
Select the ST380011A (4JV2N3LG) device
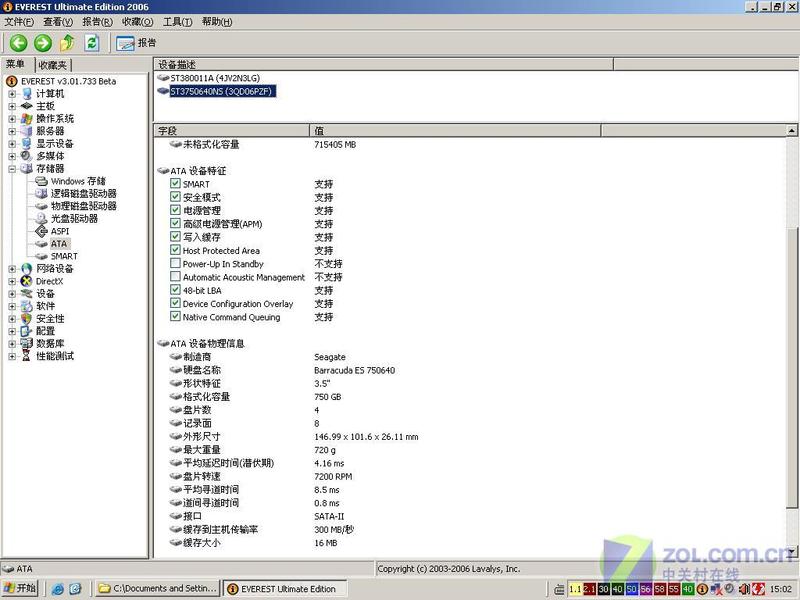tap(215, 78)
